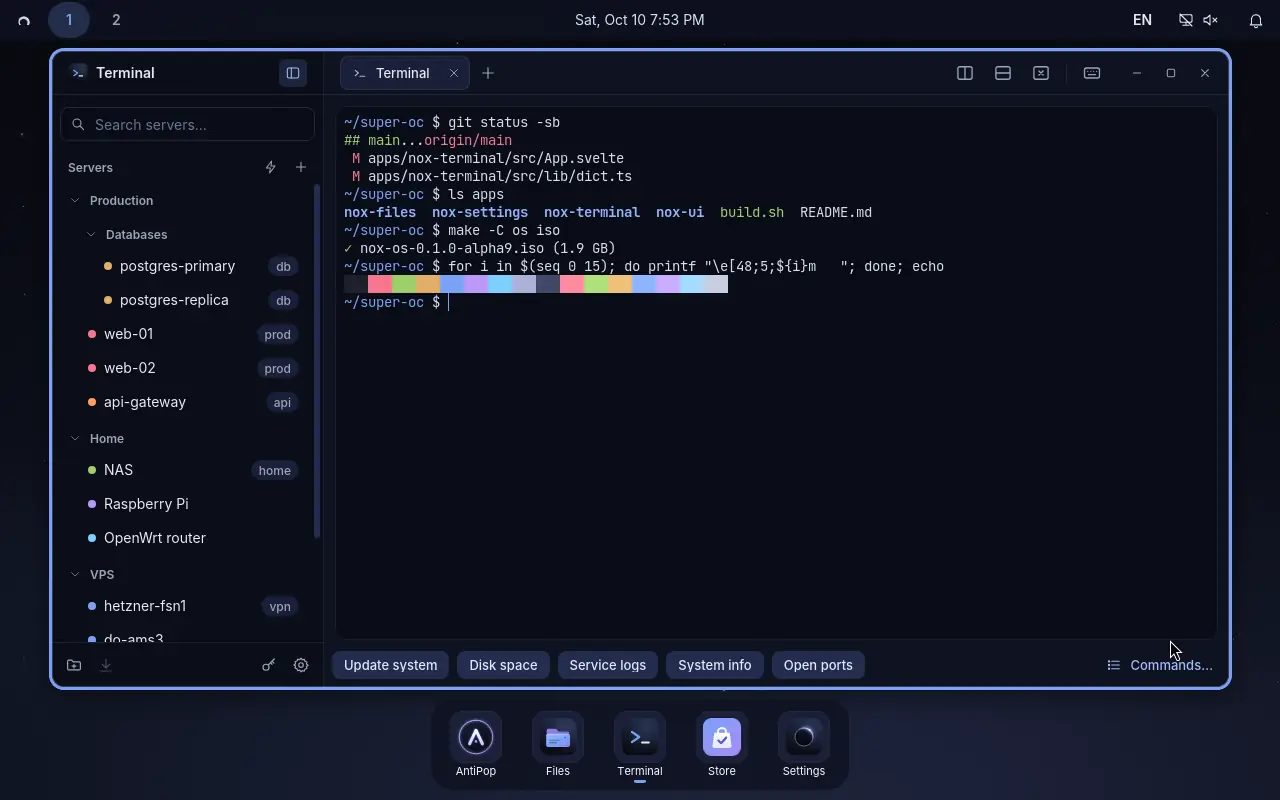Open the Commands... list

click(1160, 665)
